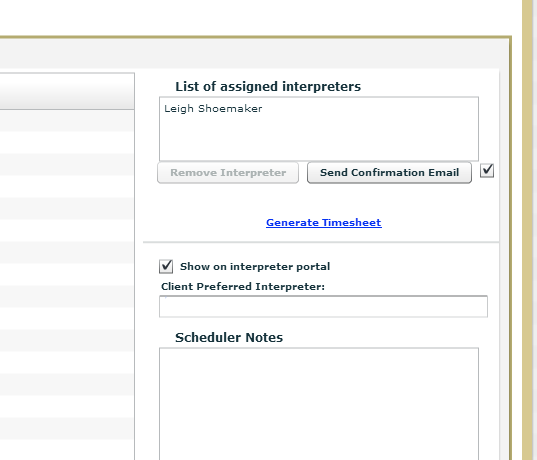Click the Send Confirmation Email button
537x460 pixels.
click(x=389, y=172)
